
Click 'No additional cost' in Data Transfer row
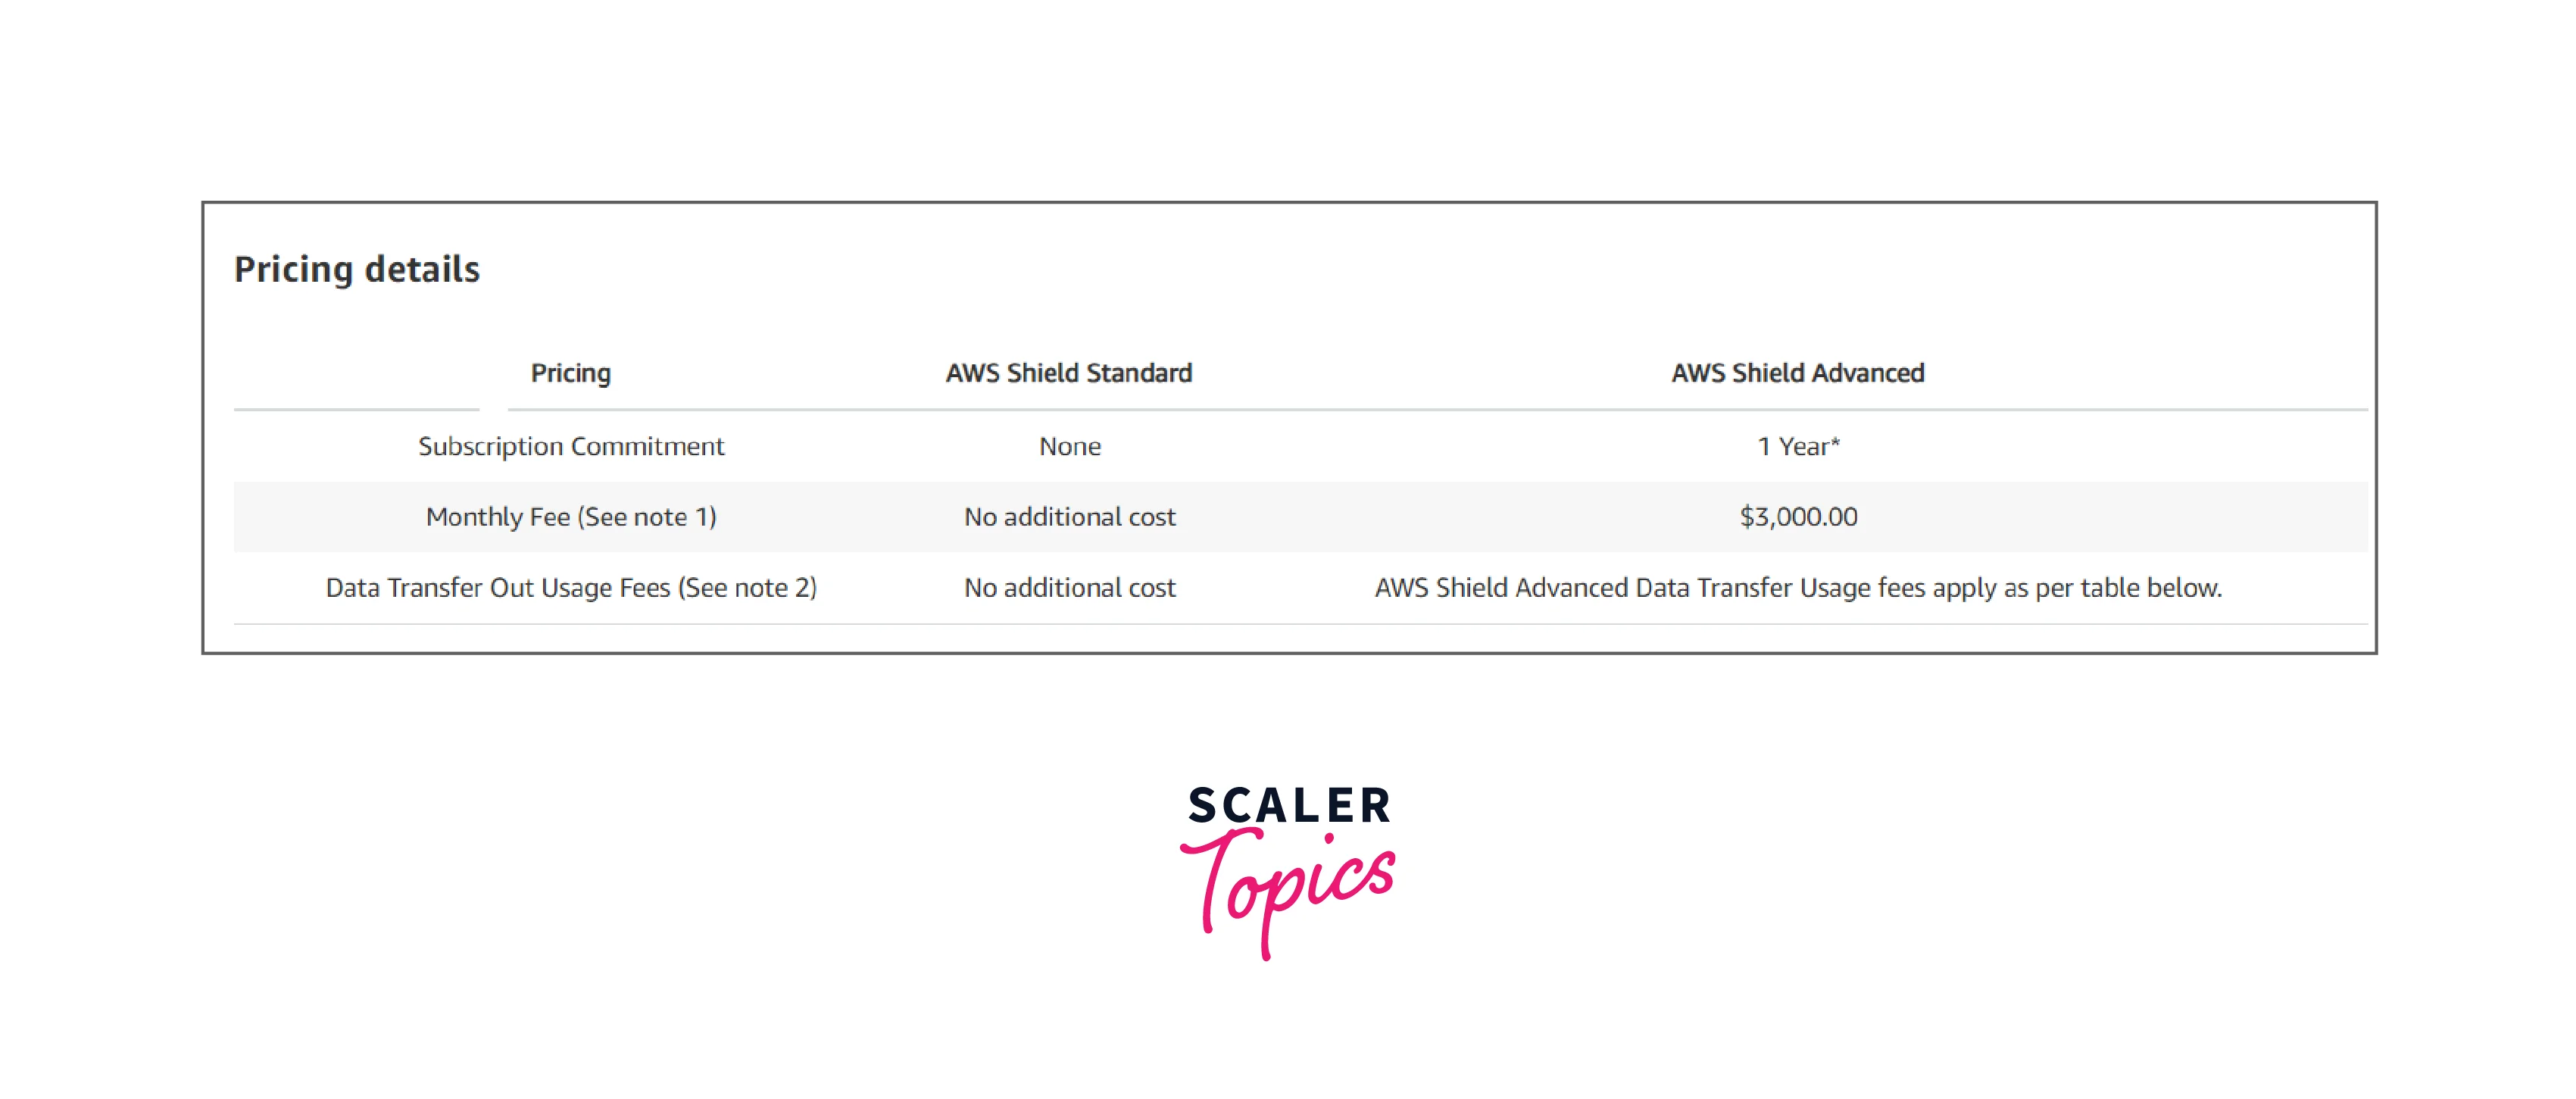coord(1069,588)
